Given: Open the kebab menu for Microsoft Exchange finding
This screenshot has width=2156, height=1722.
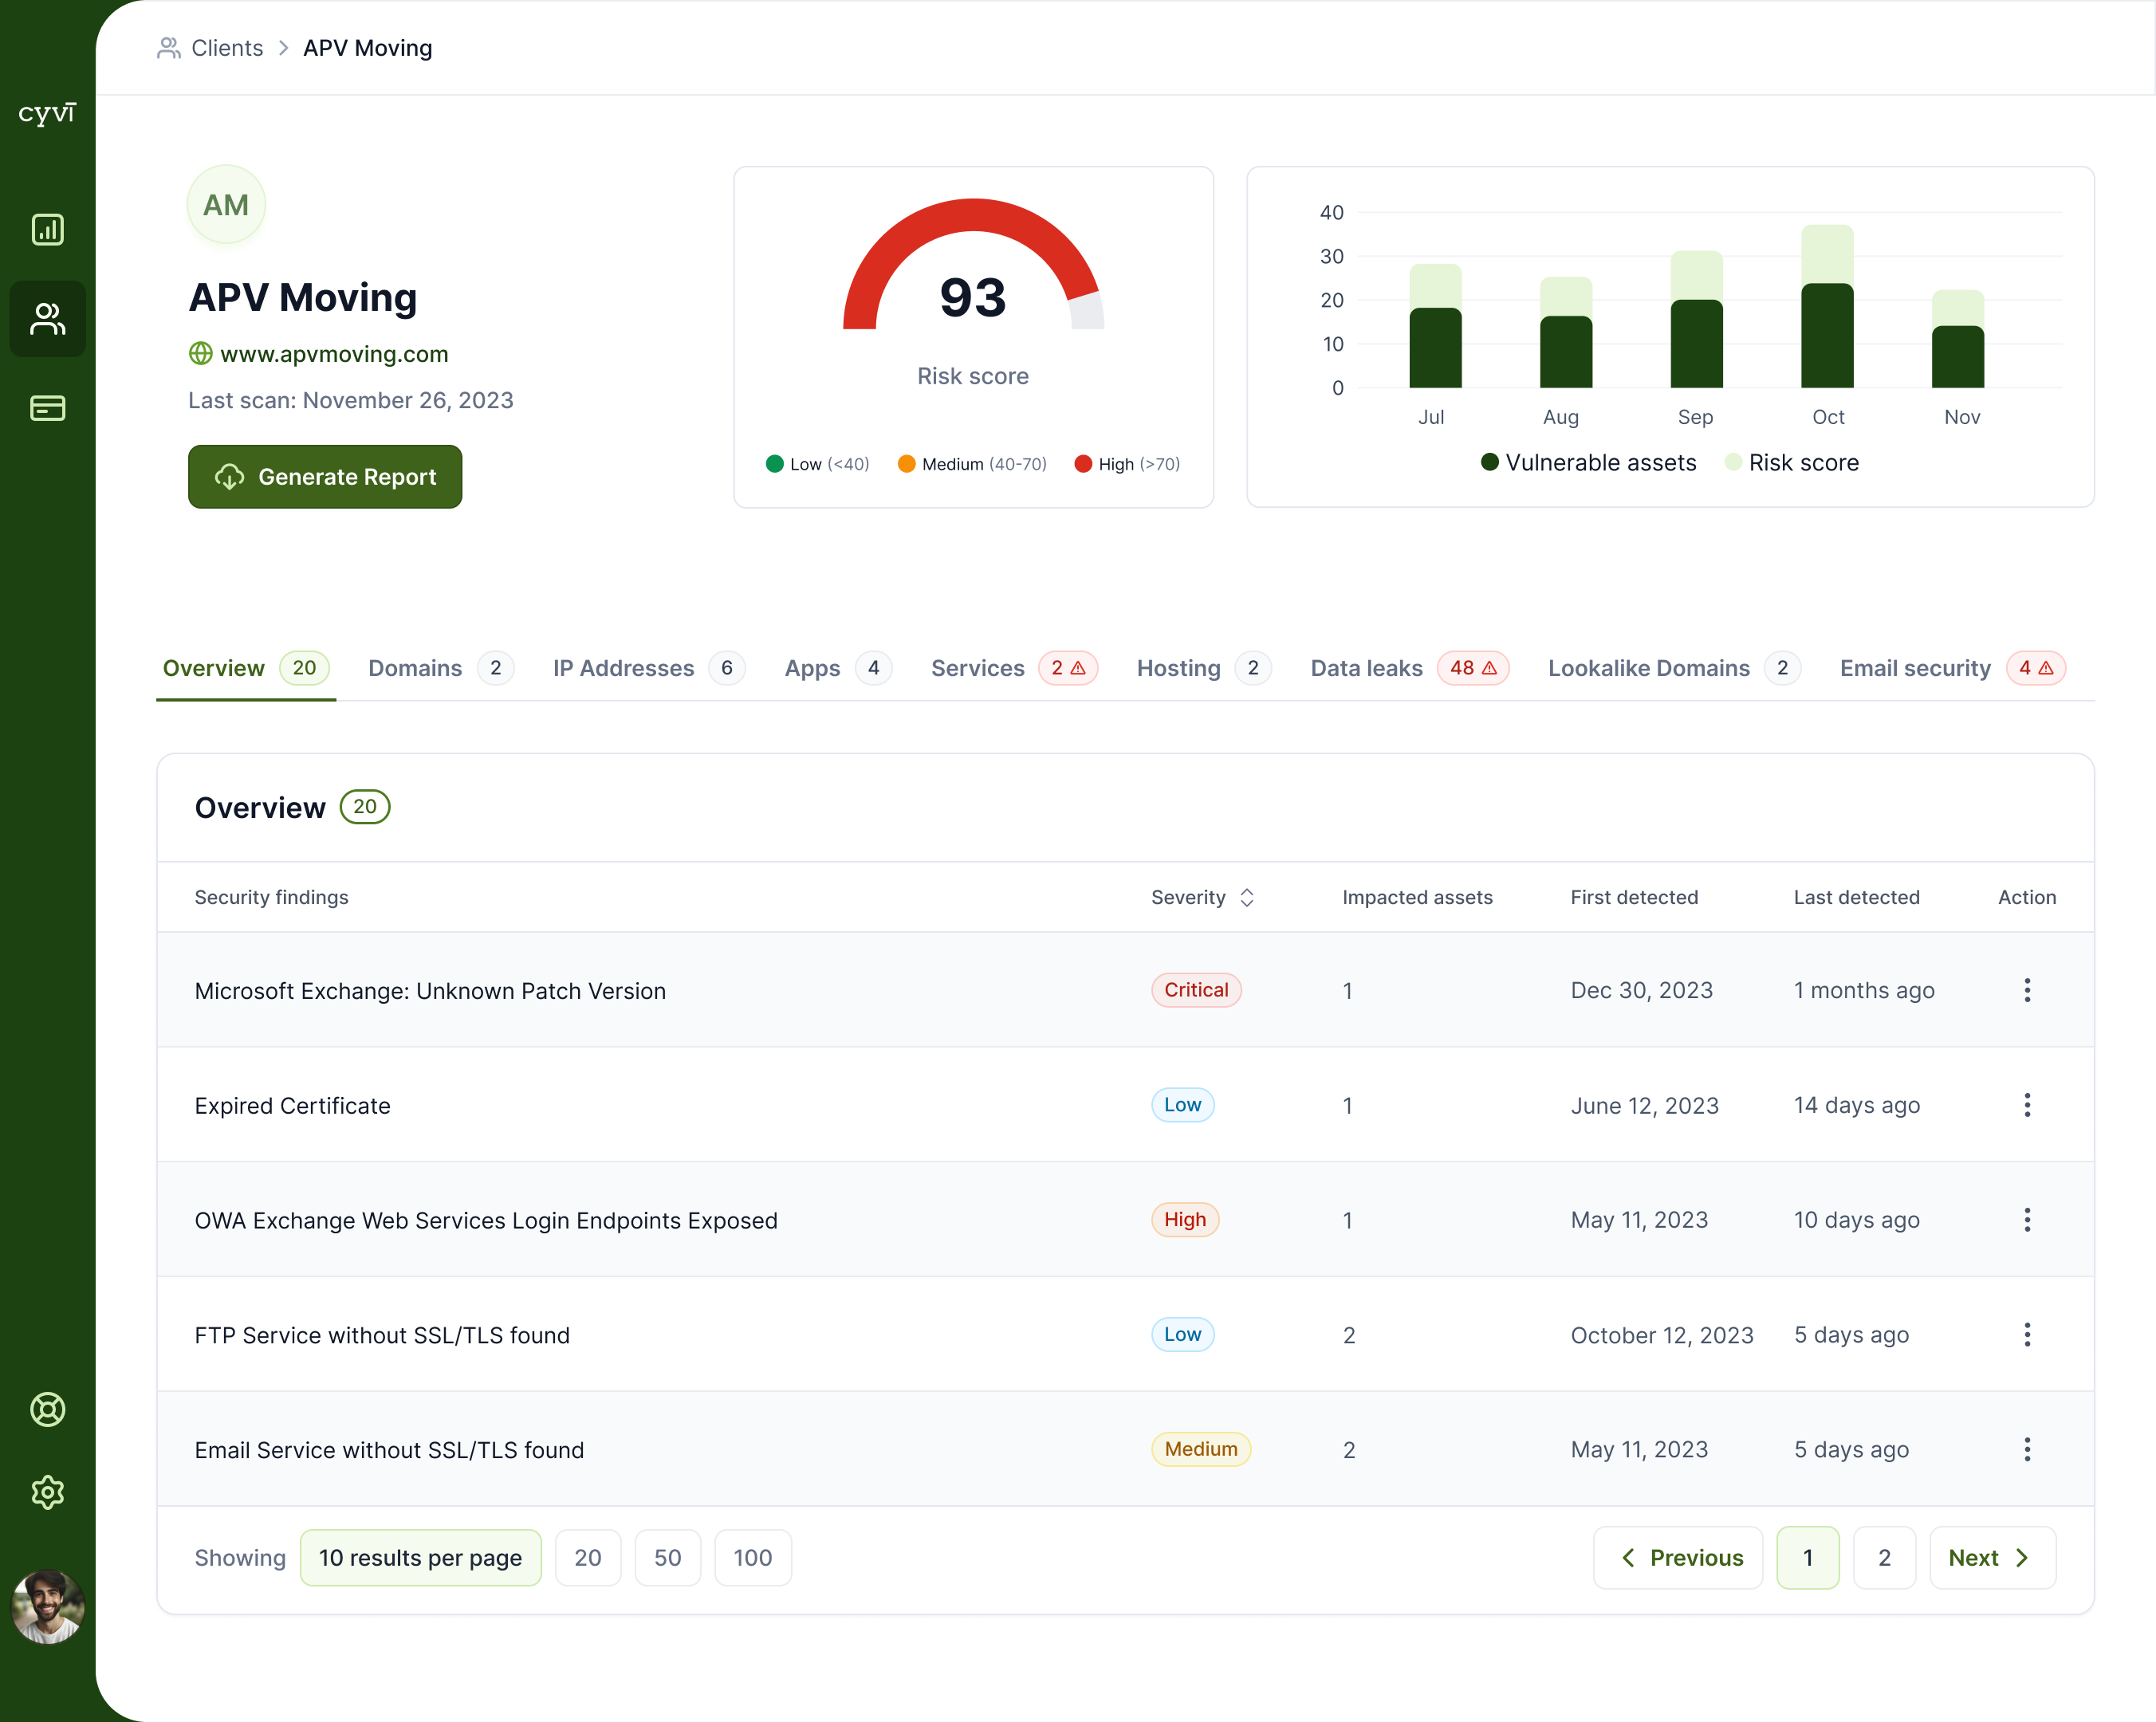Looking at the screenshot, I should pos(2027,990).
